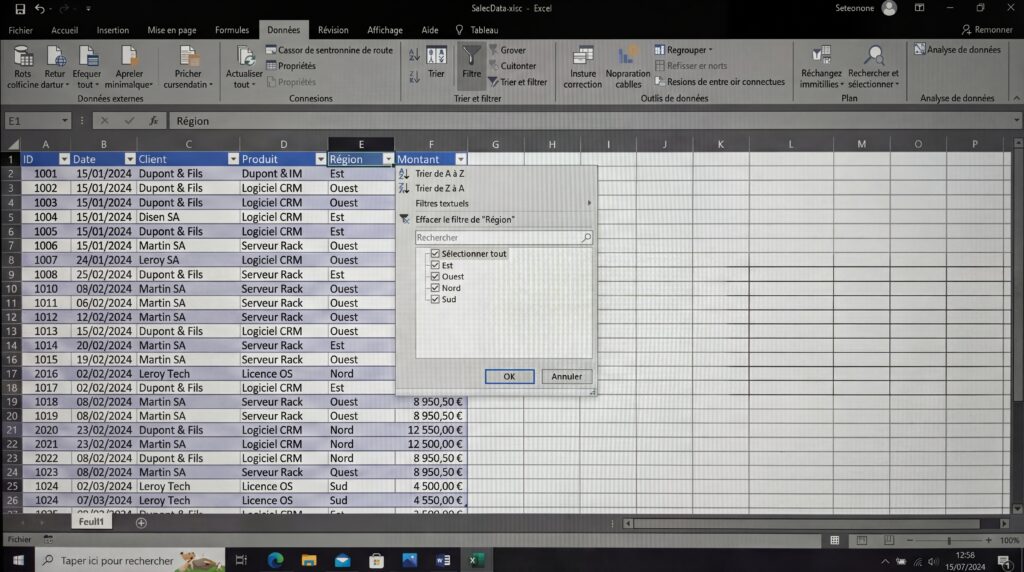Switch to the Formules tab
The width and height of the screenshot is (1024, 572).
tap(232, 30)
